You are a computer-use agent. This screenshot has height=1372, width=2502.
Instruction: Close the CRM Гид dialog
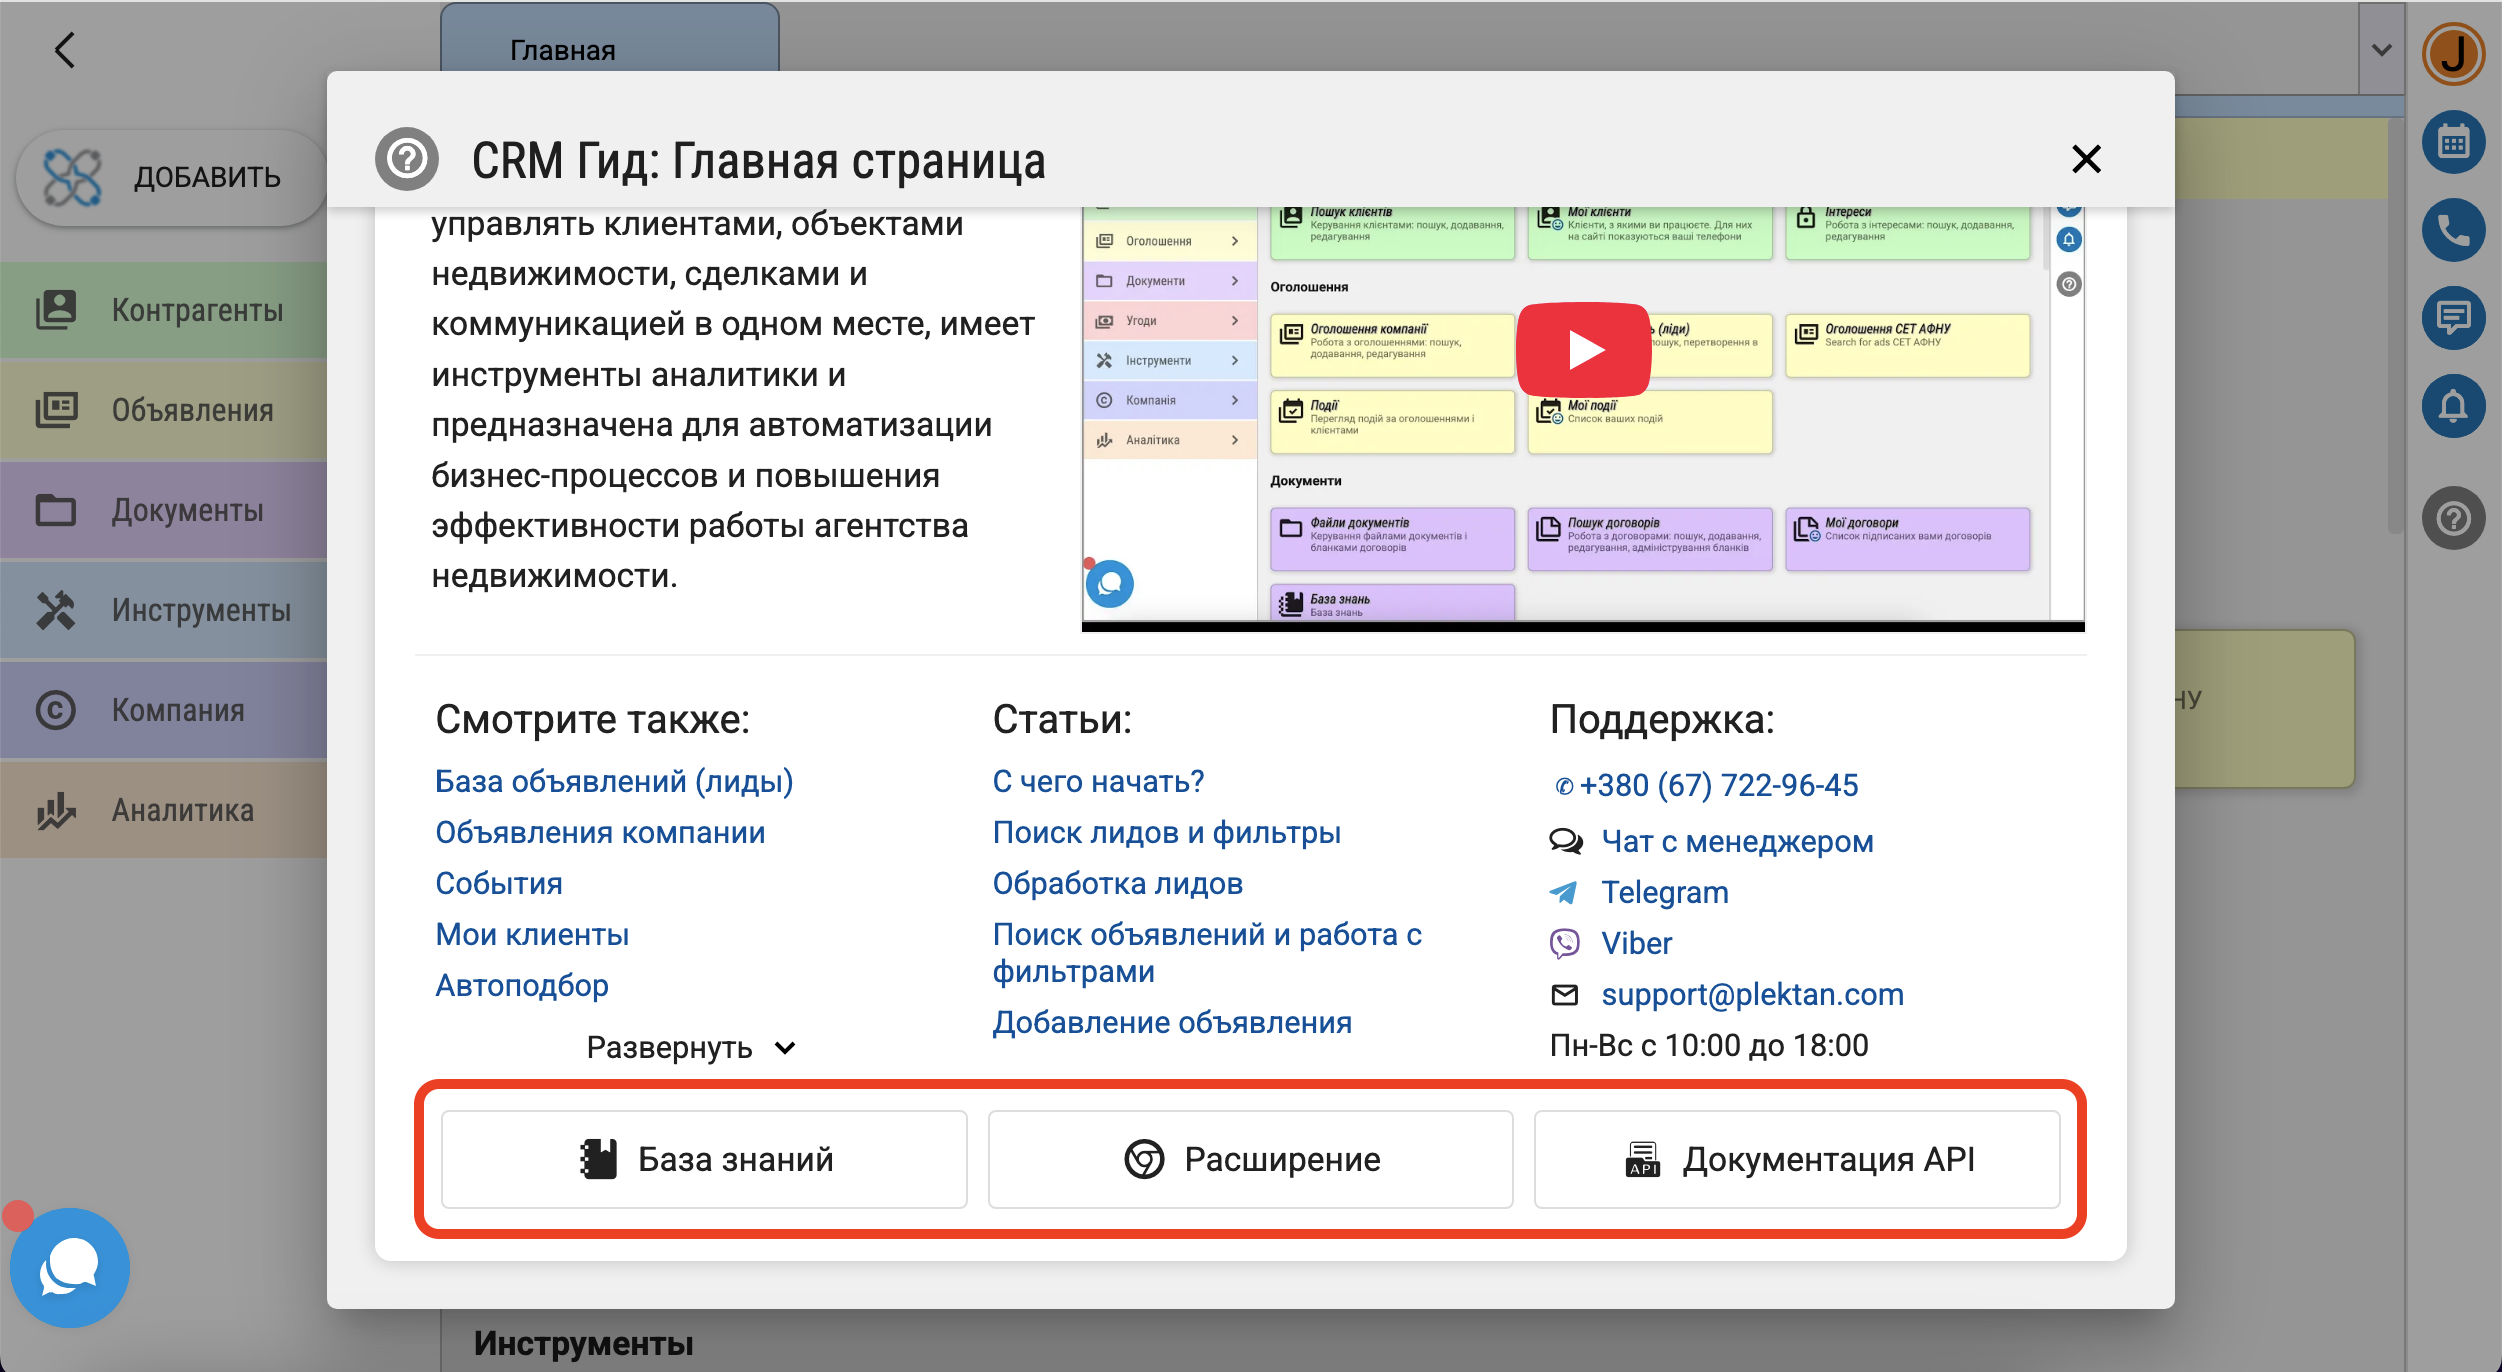click(2085, 159)
